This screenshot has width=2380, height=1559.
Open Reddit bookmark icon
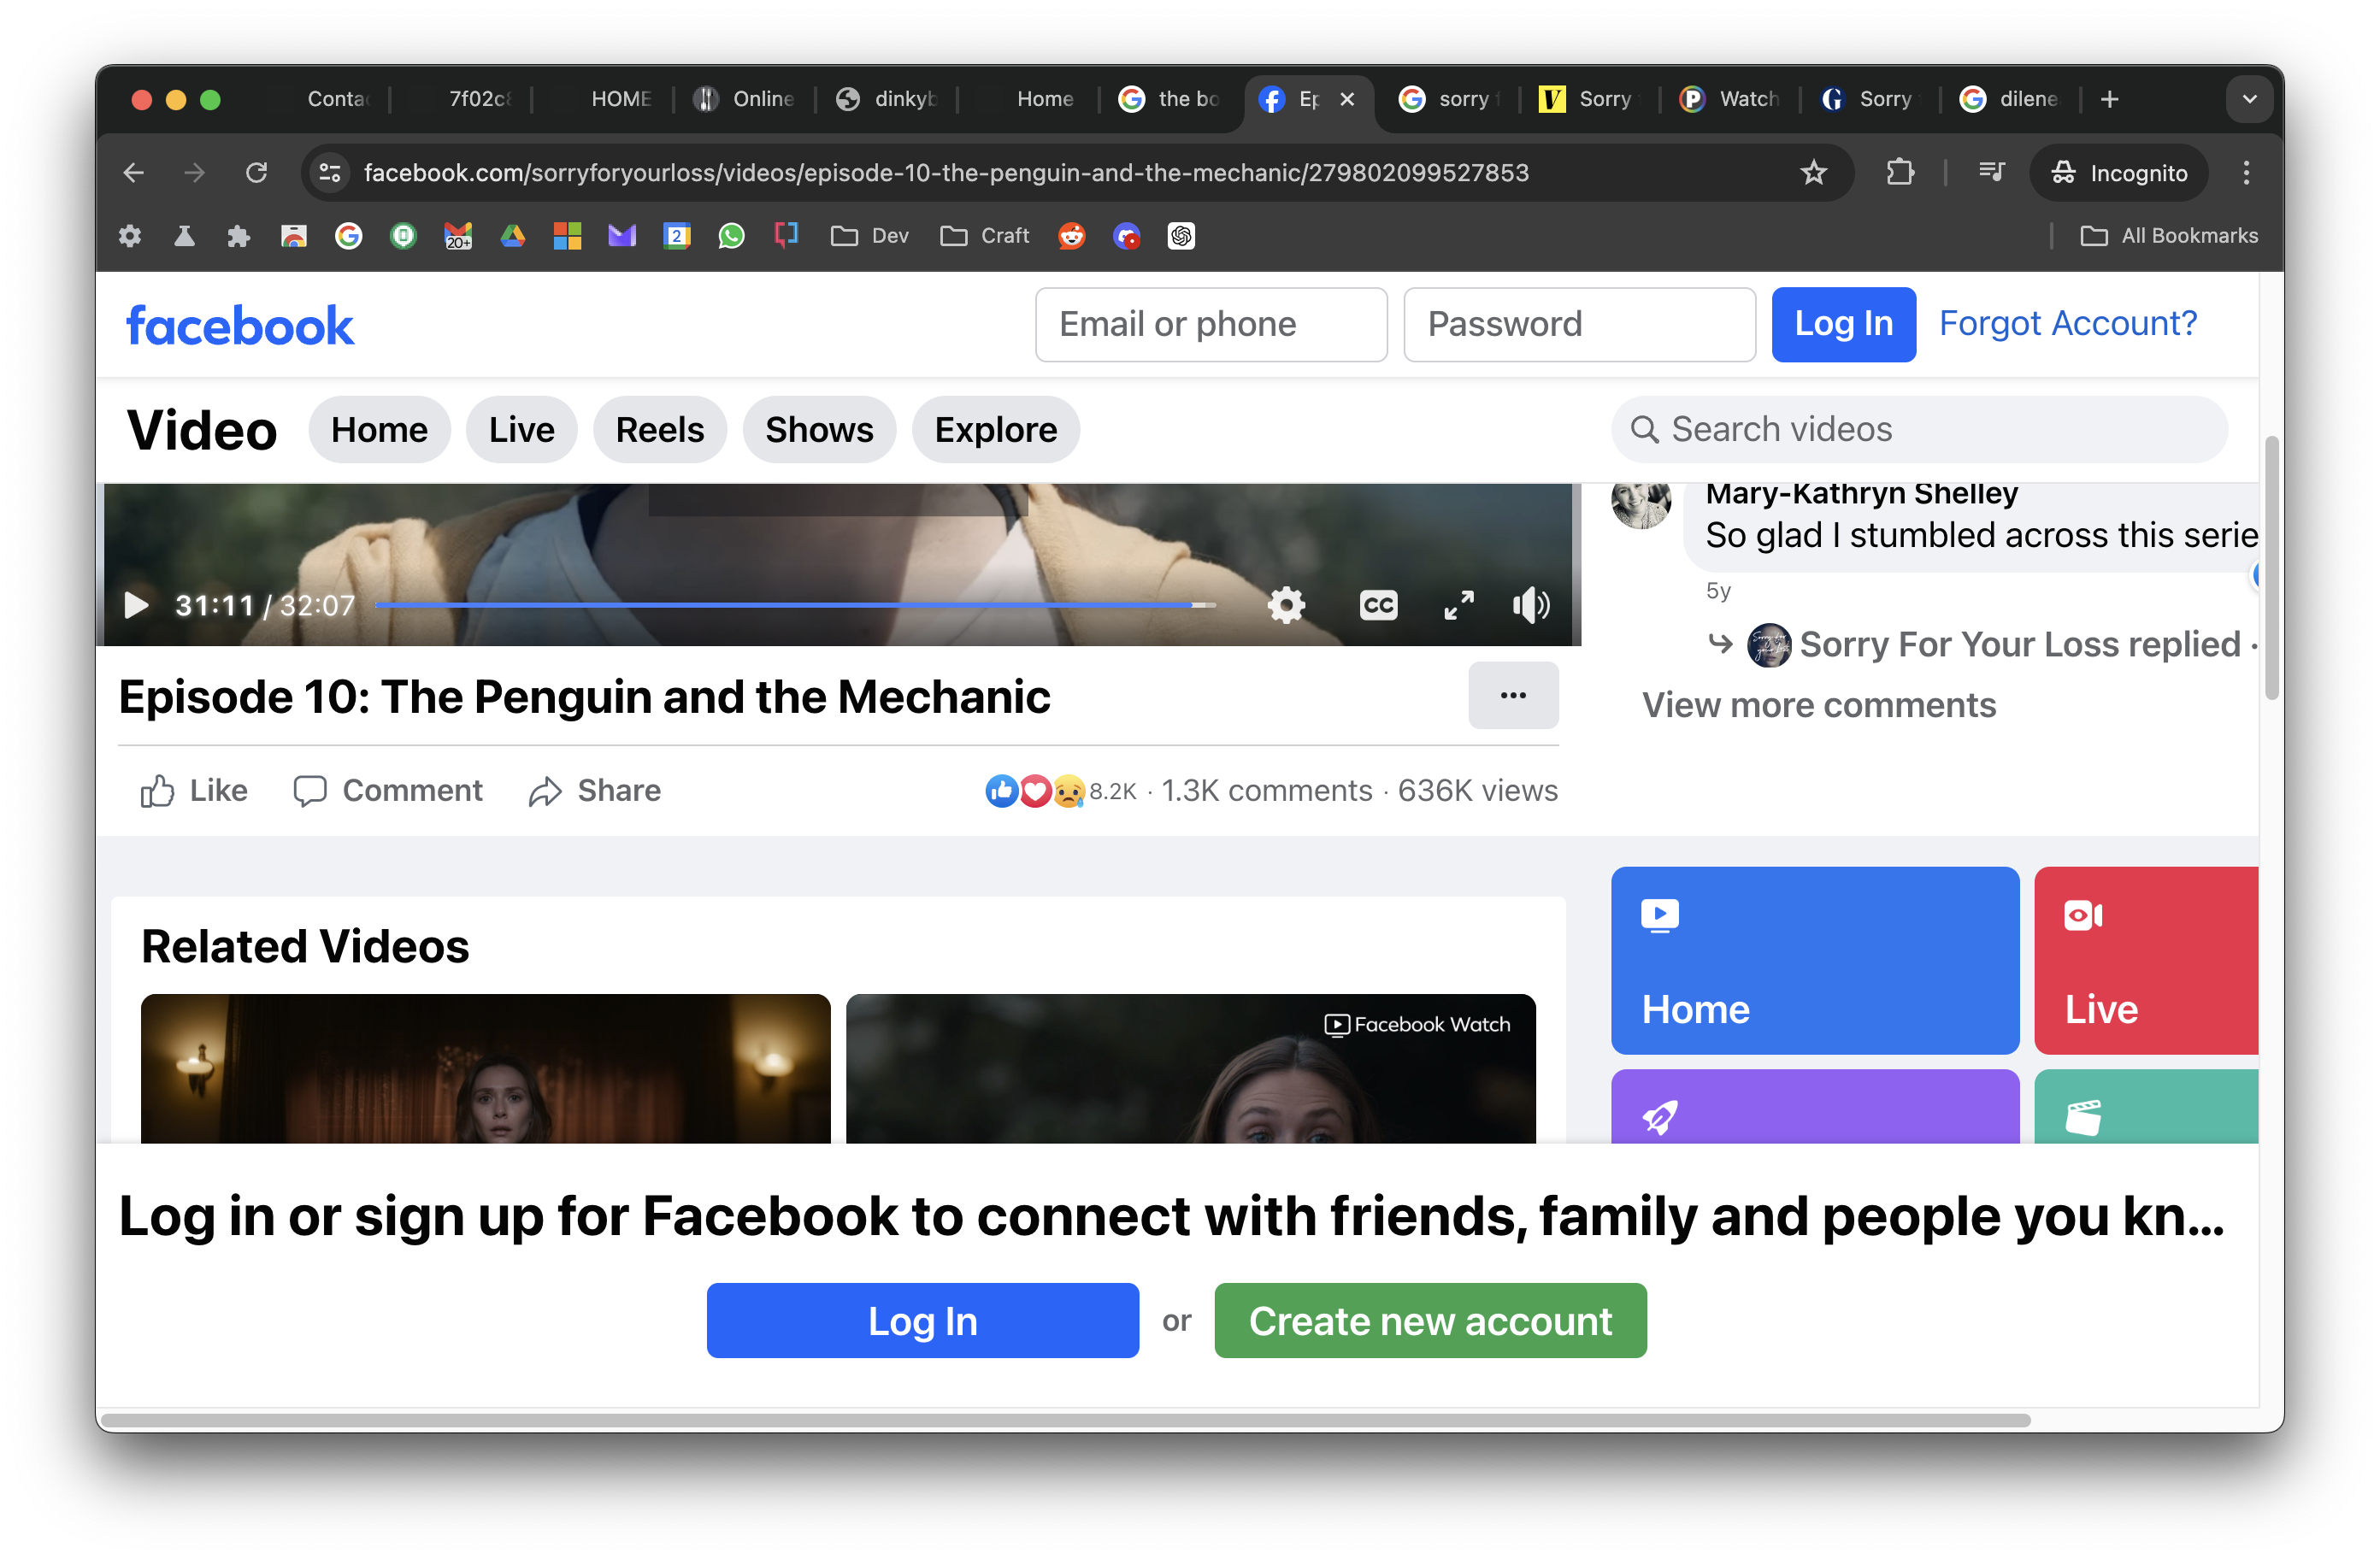[1072, 236]
